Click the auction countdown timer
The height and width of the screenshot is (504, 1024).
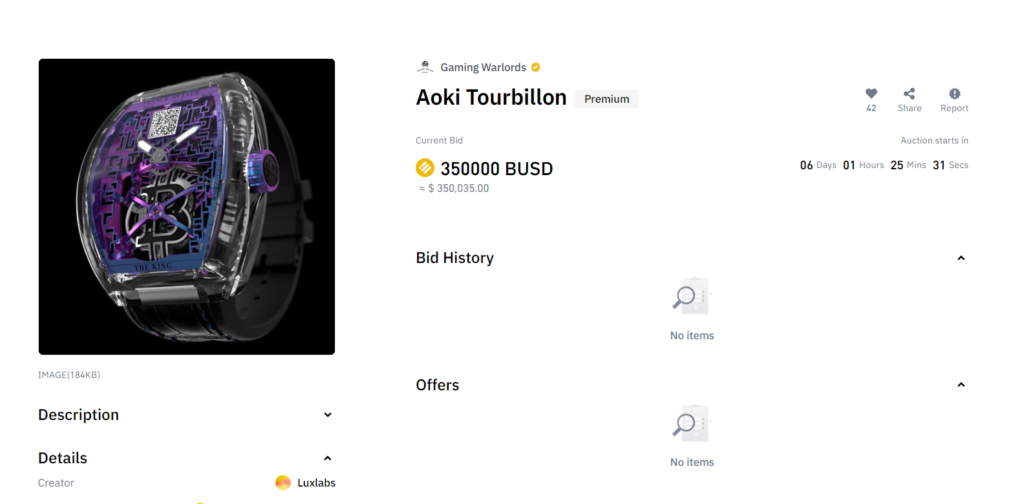click(x=884, y=165)
